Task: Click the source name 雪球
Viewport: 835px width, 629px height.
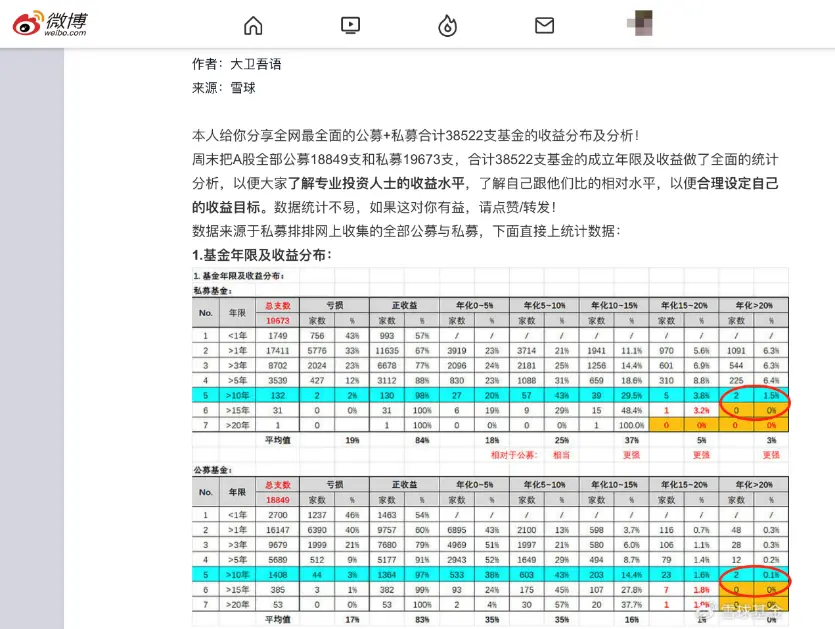Action: tap(243, 88)
